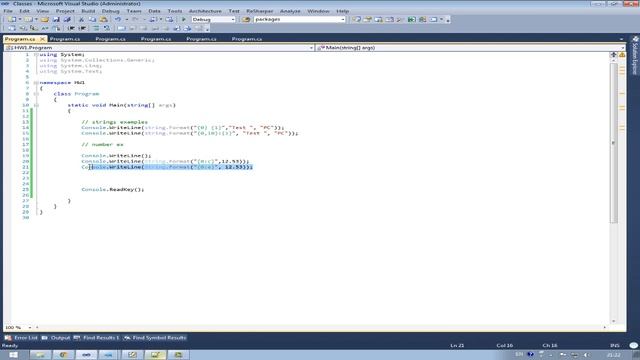The width and height of the screenshot is (640, 360).
Task: Close the active Program.cs tab
Action: pos(42,39)
